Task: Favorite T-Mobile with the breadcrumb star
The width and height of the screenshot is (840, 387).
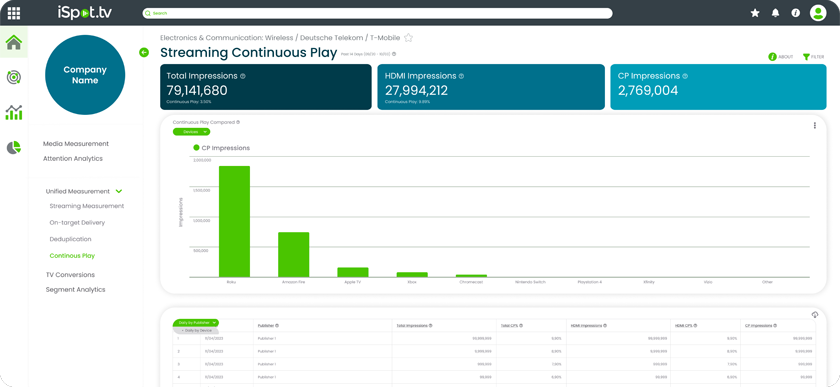Action: point(408,38)
